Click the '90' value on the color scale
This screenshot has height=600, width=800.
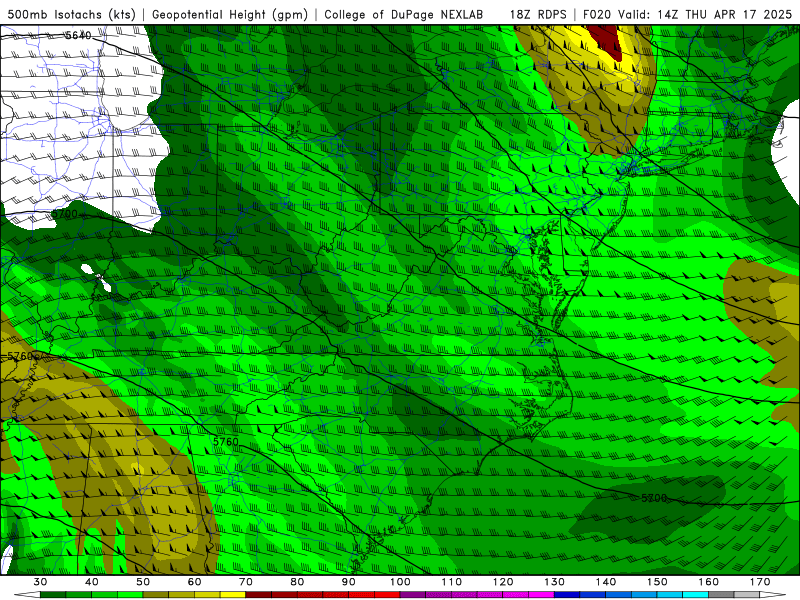(349, 582)
